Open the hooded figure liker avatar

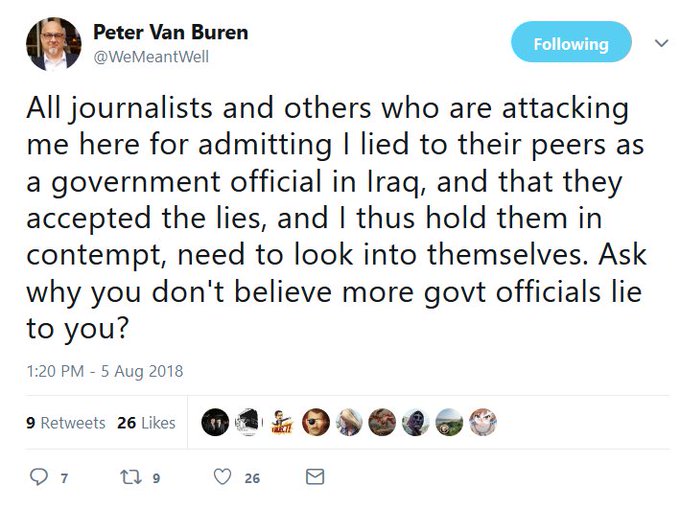(415, 423)
